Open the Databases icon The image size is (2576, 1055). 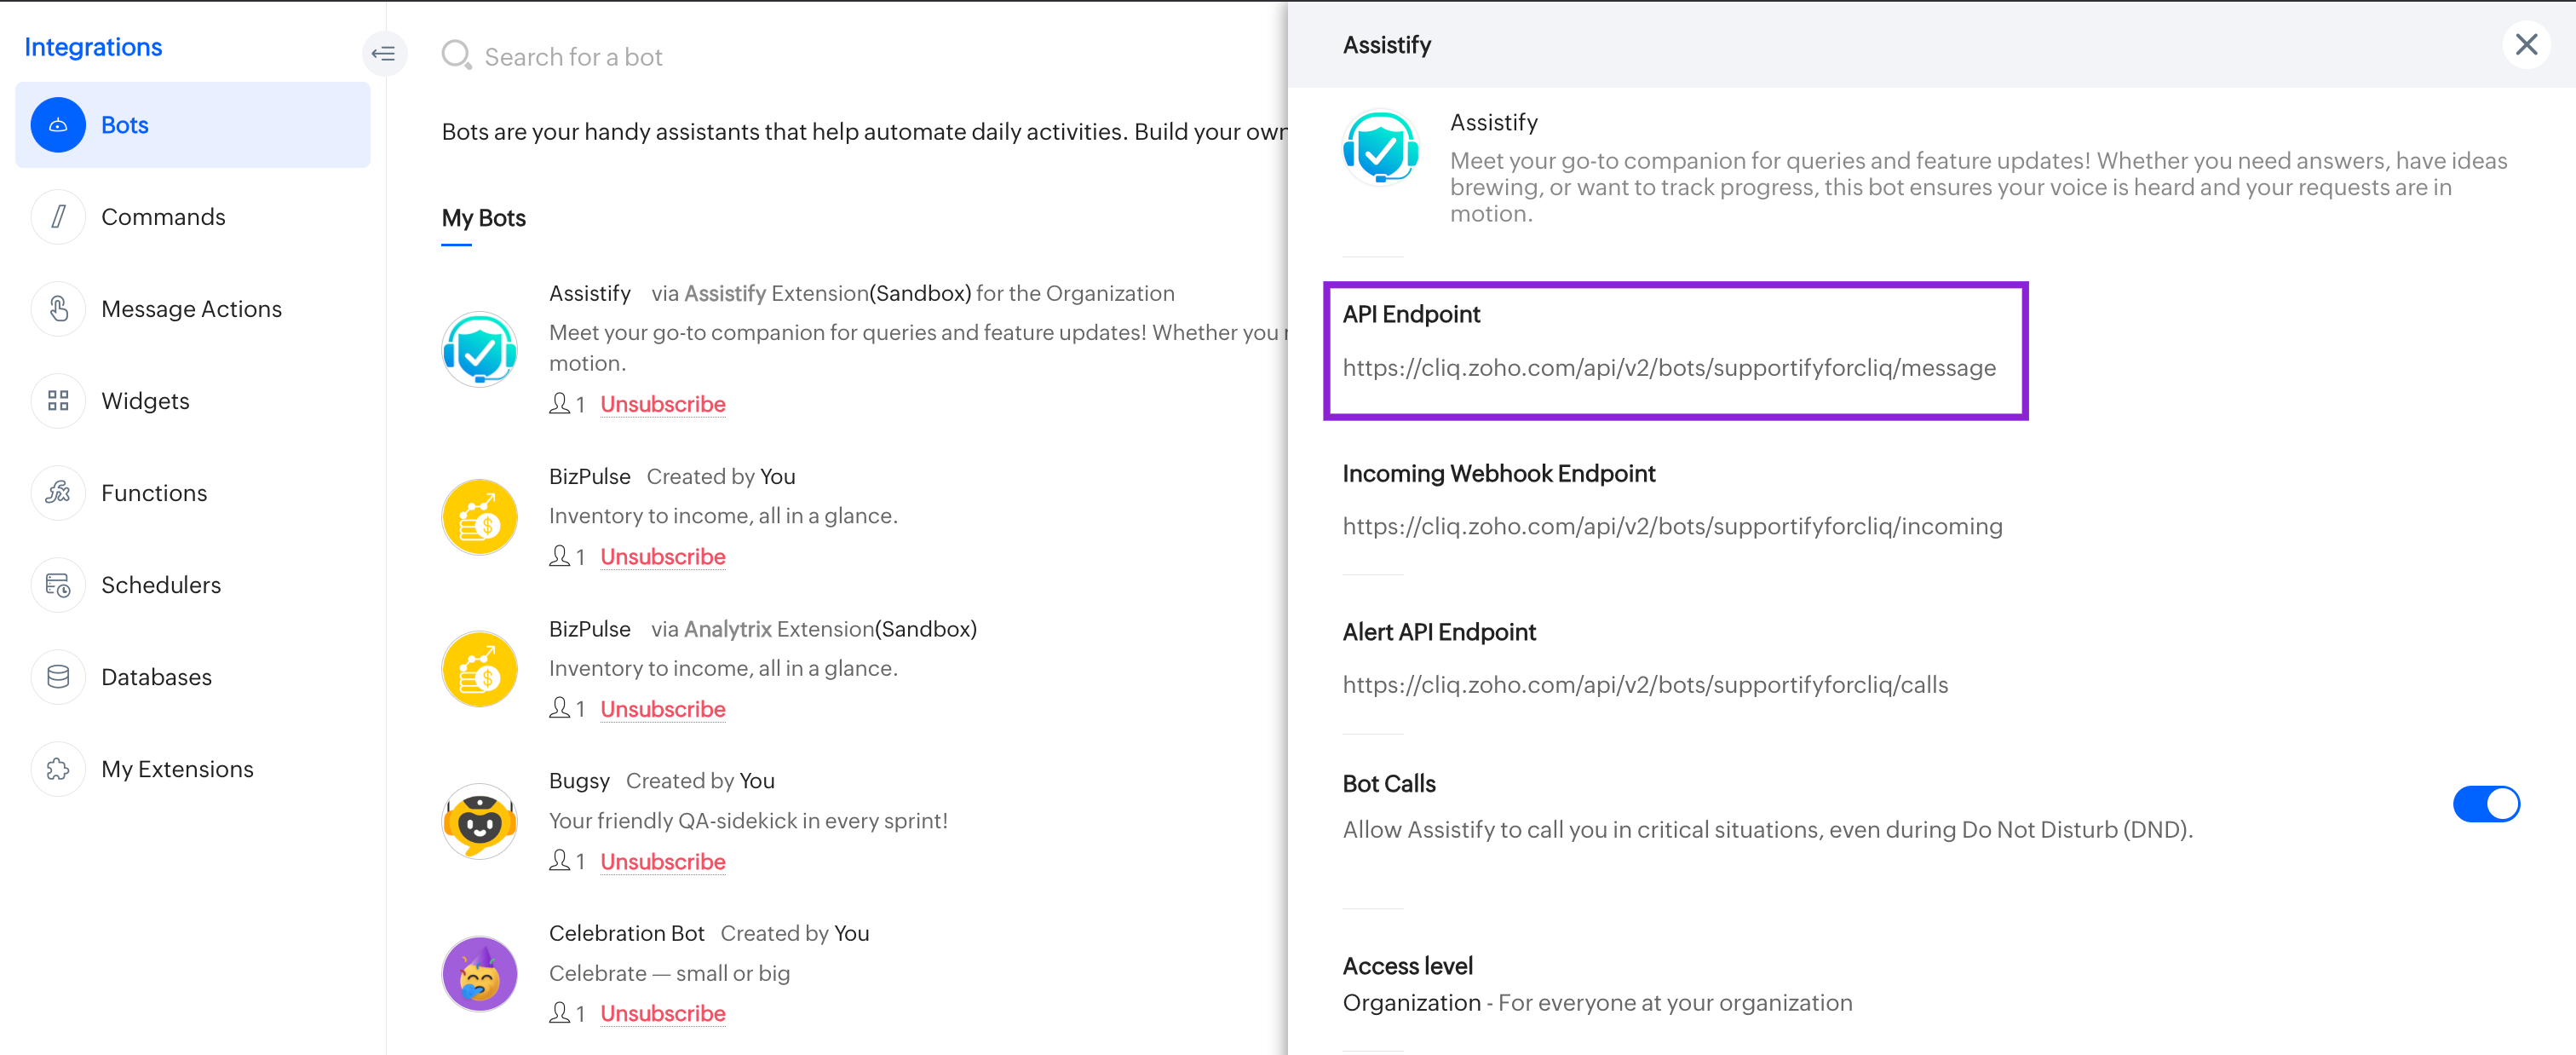click(58, 677)
